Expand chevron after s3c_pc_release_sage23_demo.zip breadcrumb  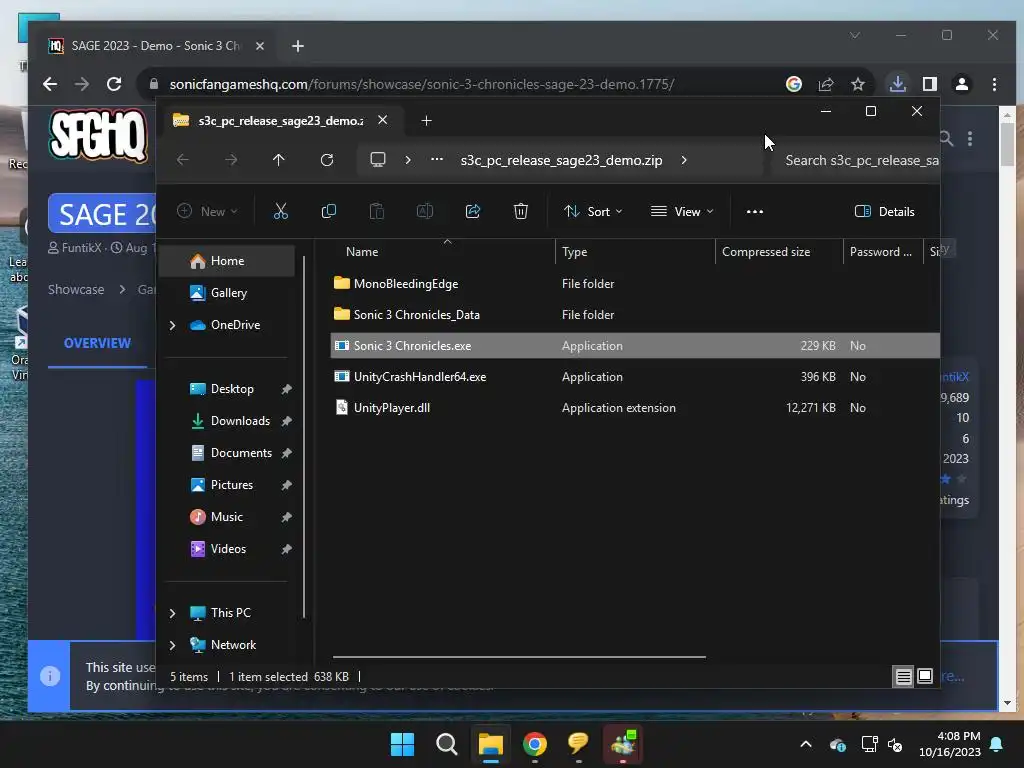(x=684, y=160)
